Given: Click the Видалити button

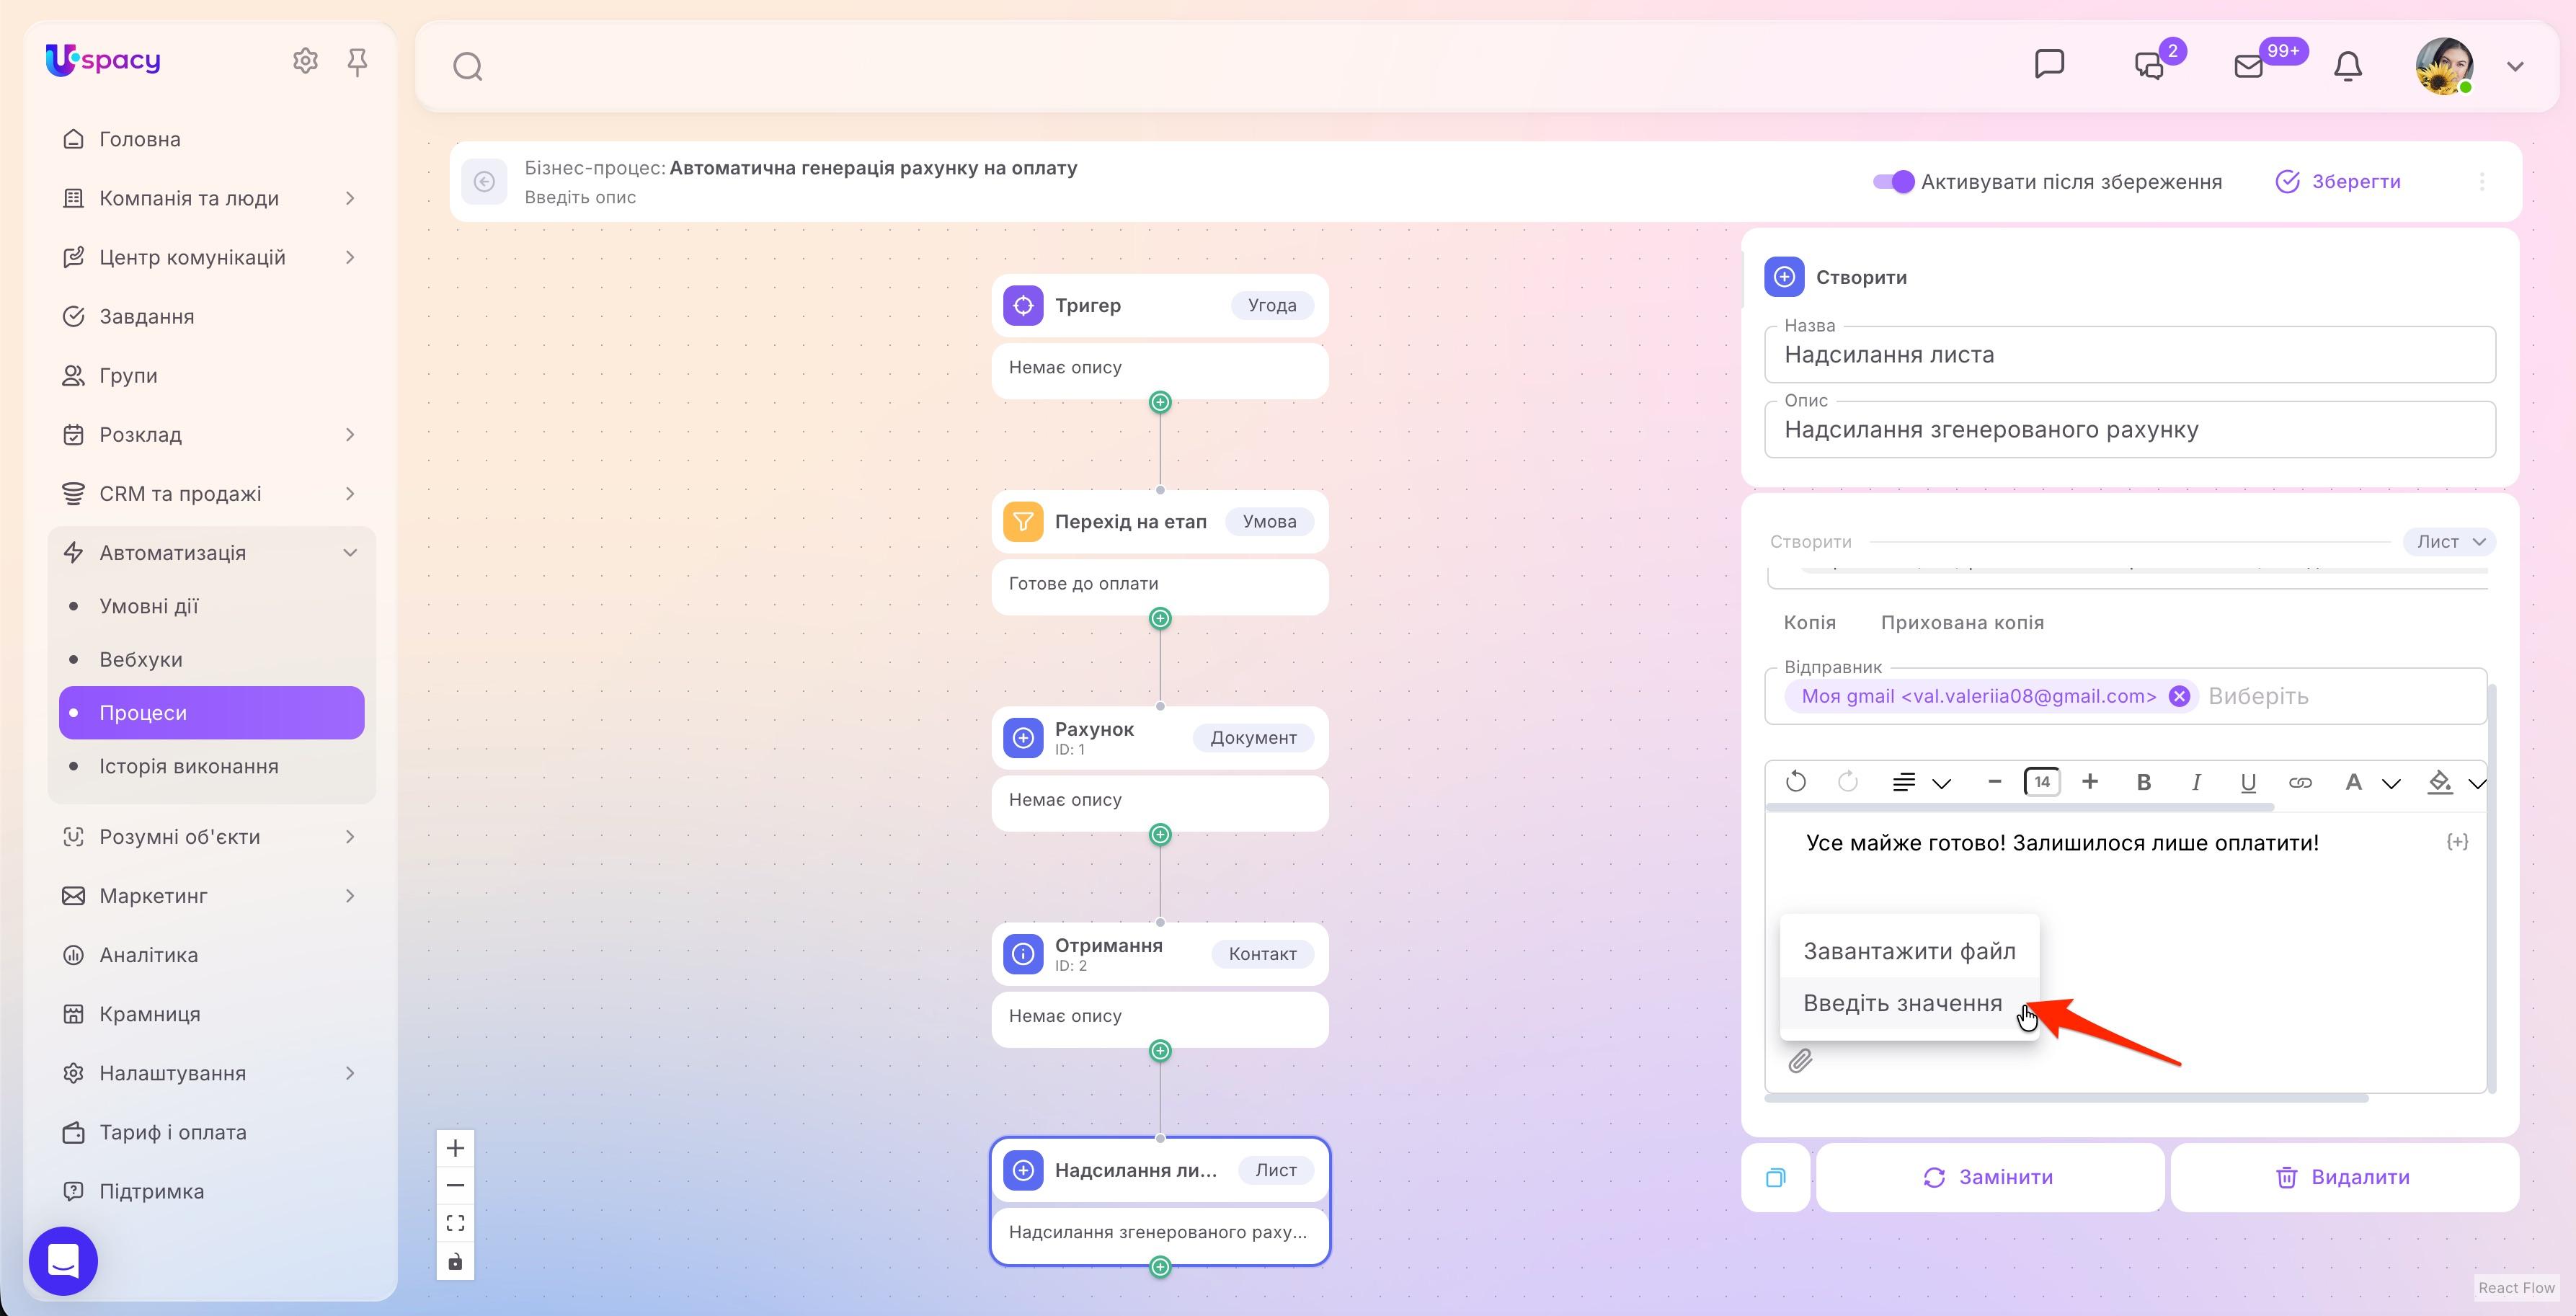Looking at the screenshot, I should pos(2344,1178).
